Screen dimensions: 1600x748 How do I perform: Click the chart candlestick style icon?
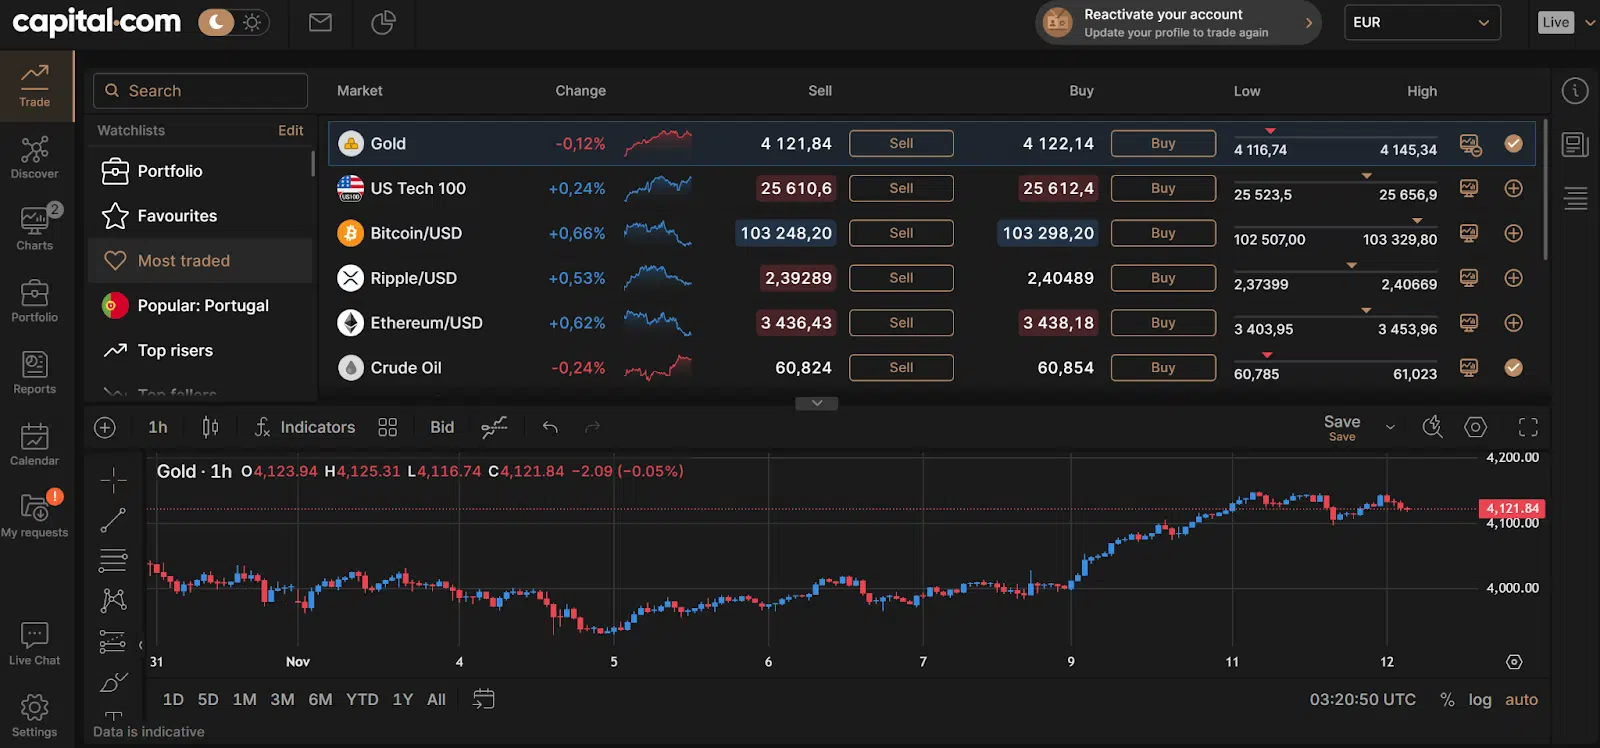point(210,427)
